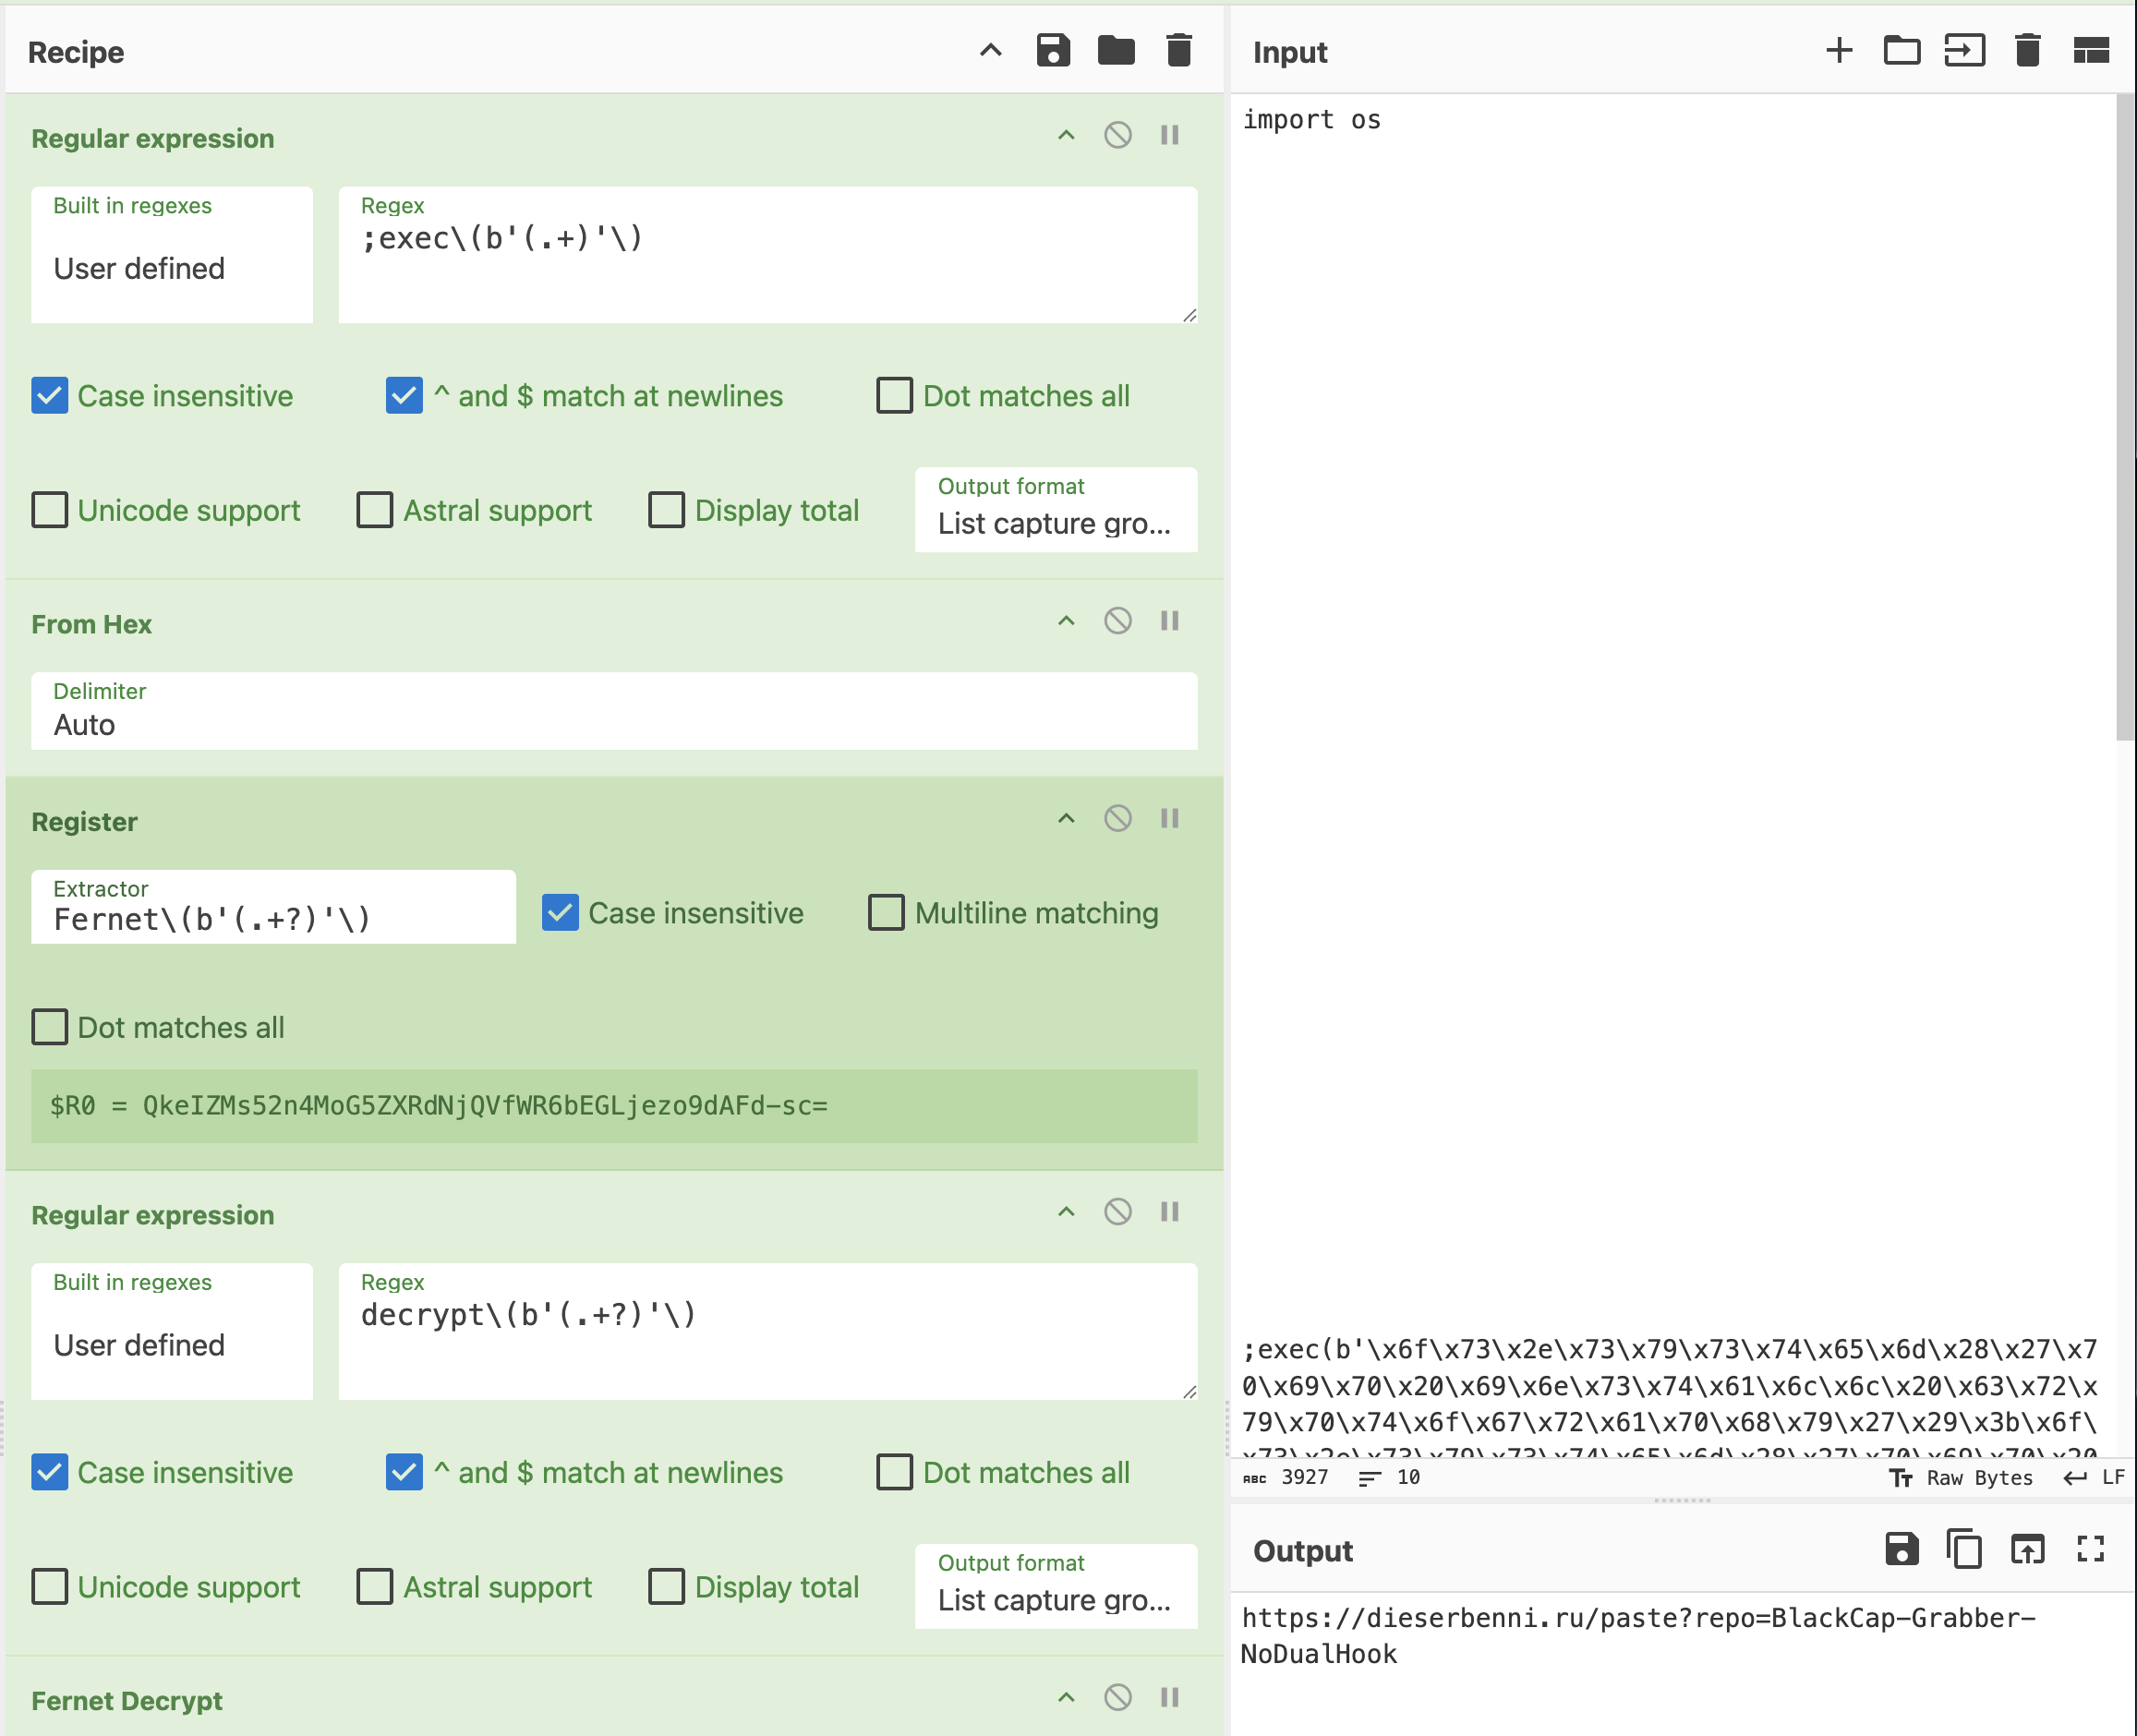Toggle Case insensitive in decrypt regex operation
2137x1736 pixels.
pos(50,1473)
